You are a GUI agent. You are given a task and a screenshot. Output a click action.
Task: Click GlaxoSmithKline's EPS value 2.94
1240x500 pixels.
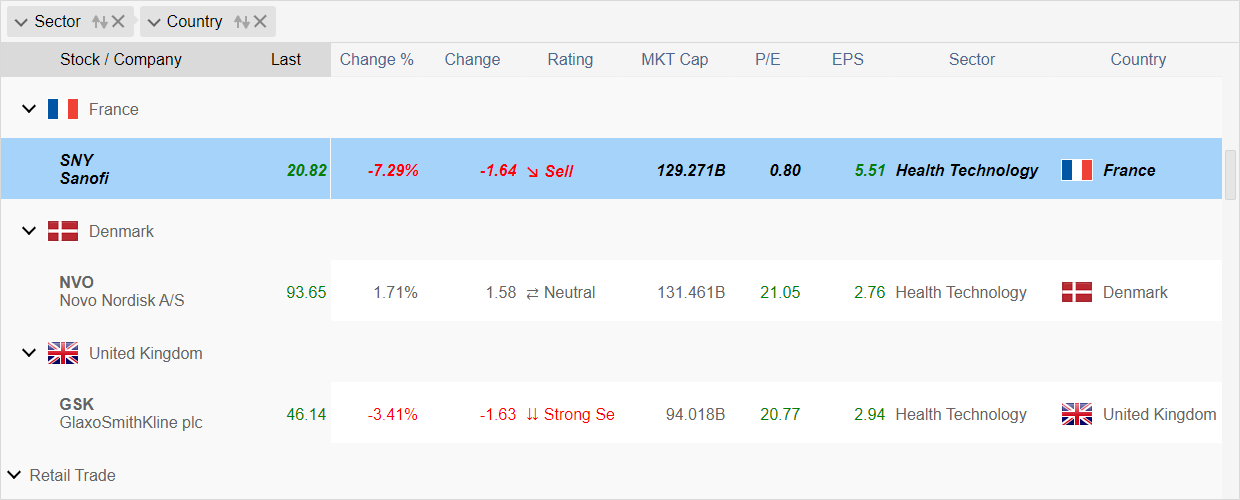tap(870, 414)
